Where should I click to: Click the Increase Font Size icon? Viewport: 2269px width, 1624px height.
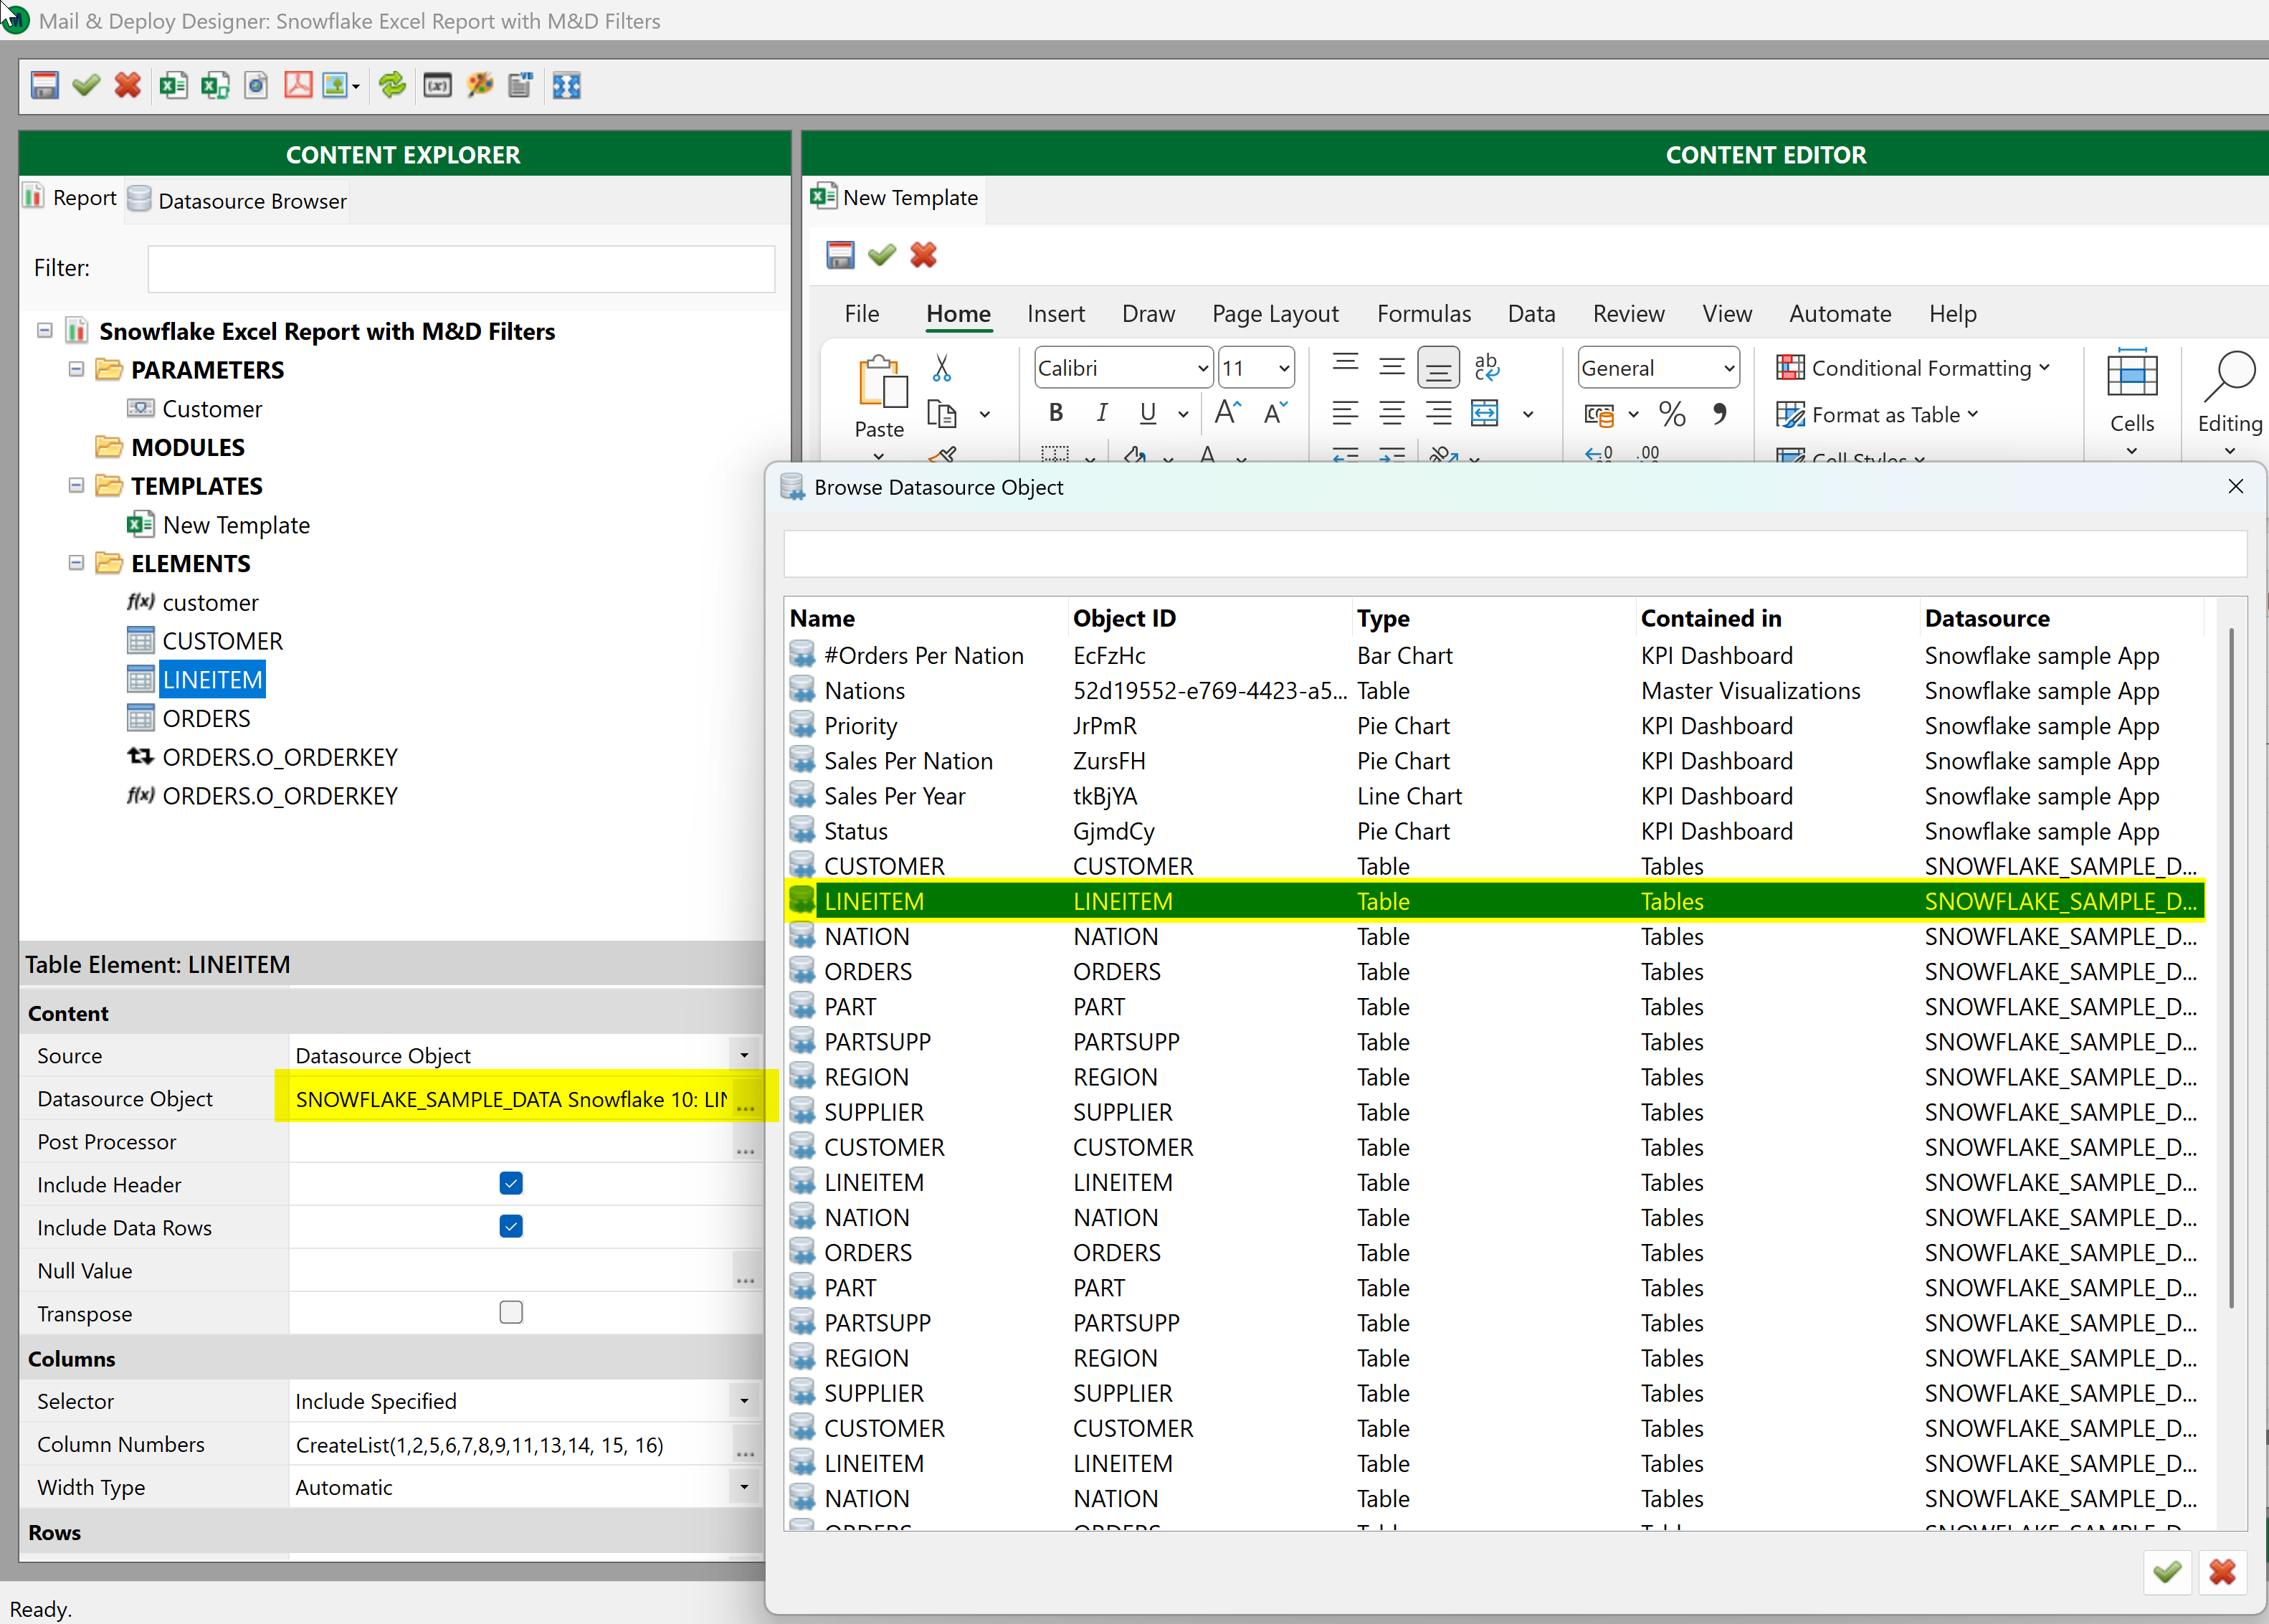click(1227, 412)
